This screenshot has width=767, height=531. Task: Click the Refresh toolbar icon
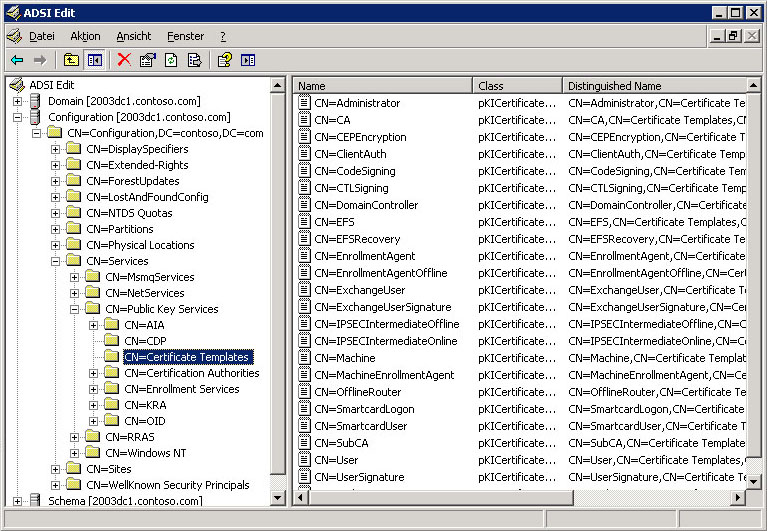pos(171,60)
